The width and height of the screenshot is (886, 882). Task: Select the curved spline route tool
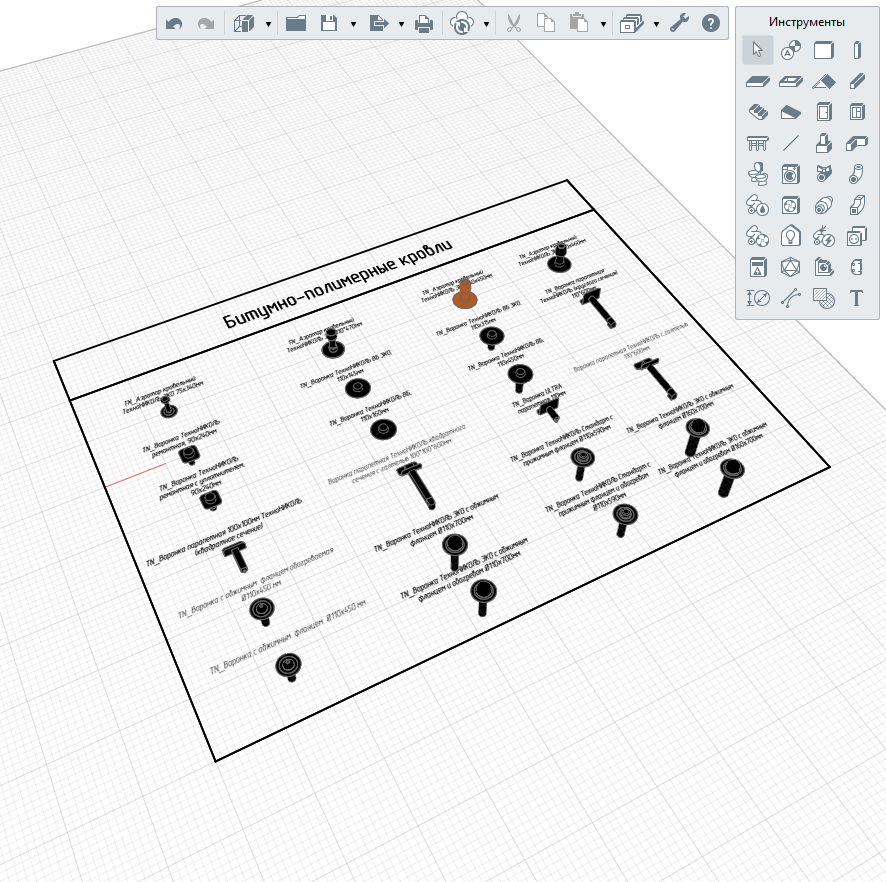tap(791, 298)
